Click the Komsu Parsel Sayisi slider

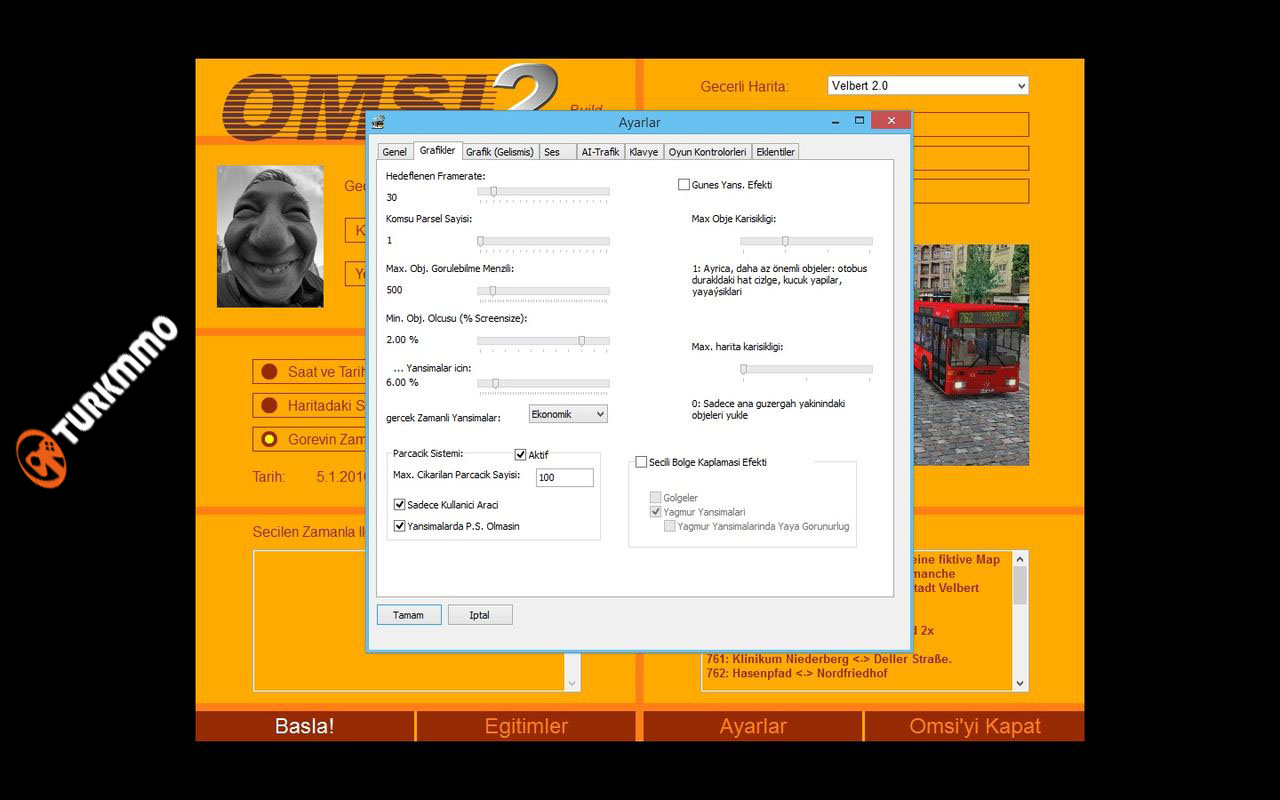pyautogui.click(x=543, y=241)
